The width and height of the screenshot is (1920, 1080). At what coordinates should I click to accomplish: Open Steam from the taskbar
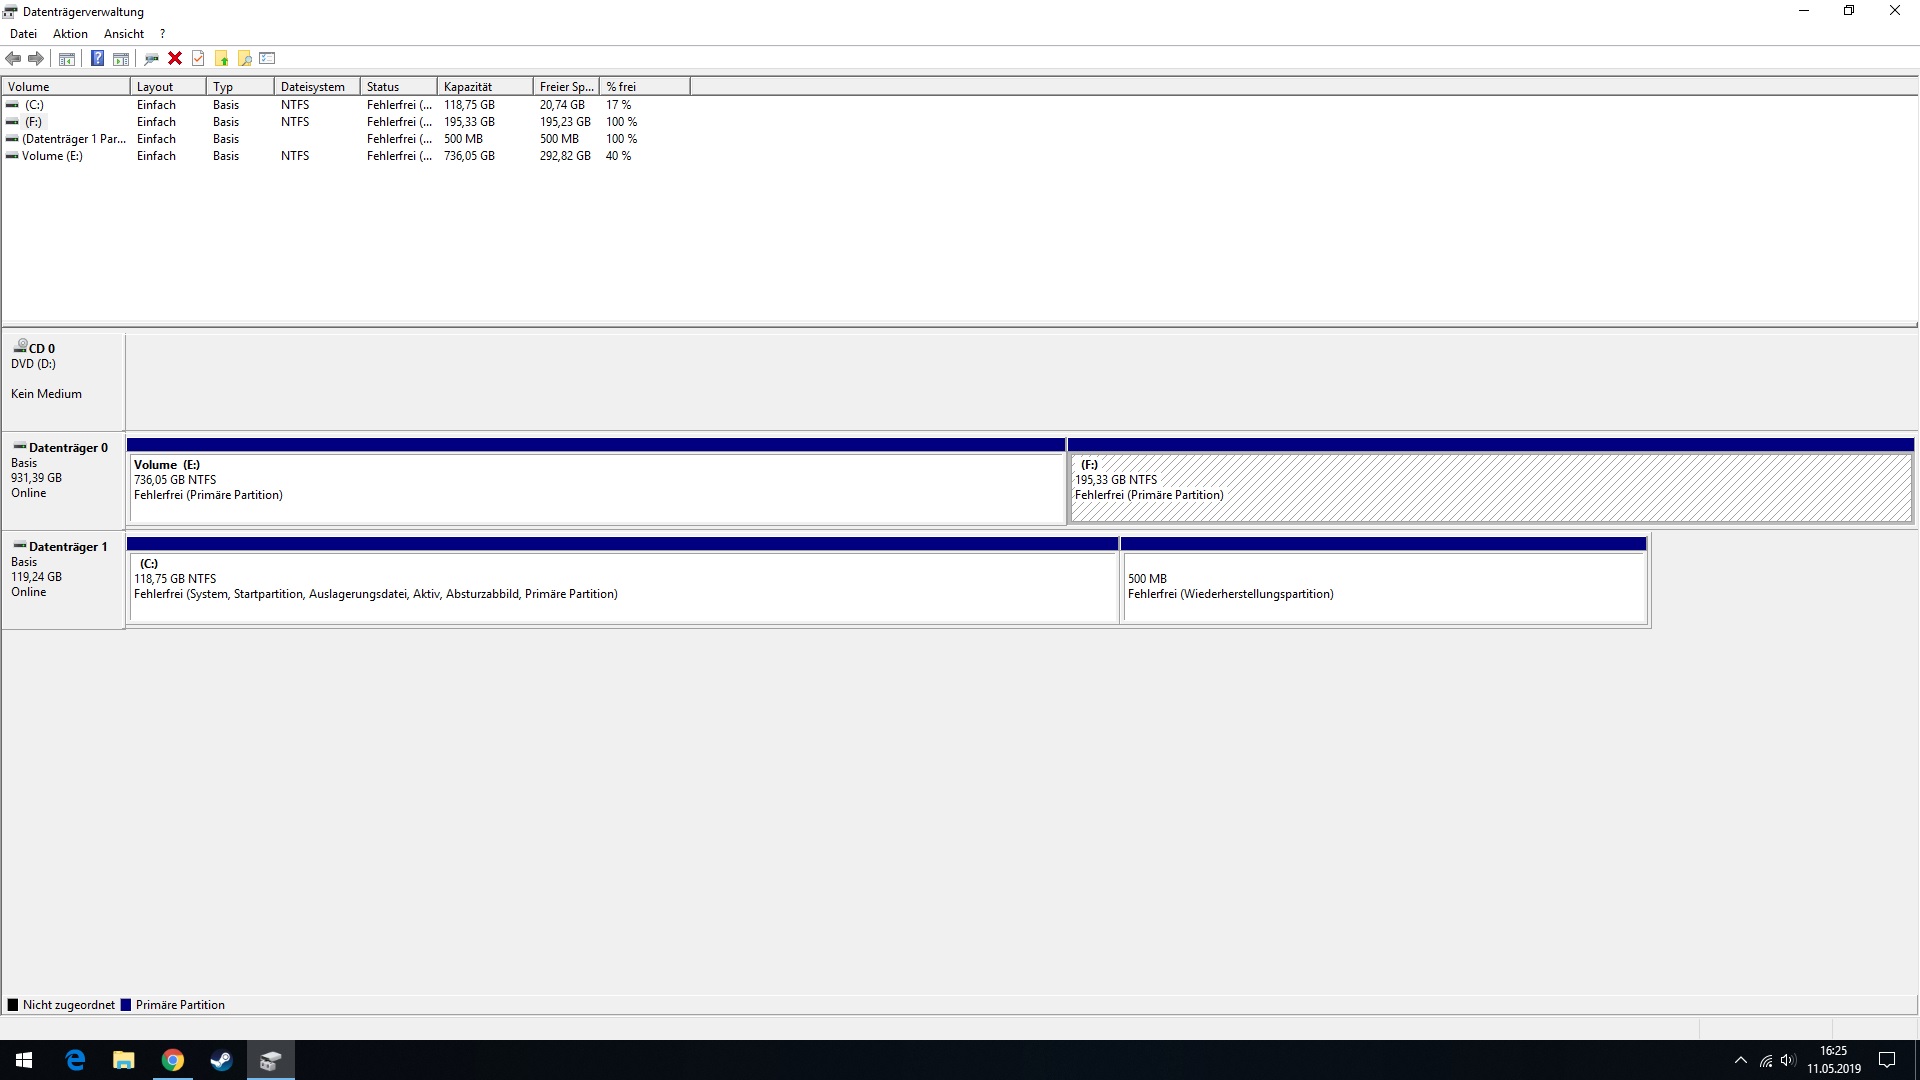click(221, 1060)
